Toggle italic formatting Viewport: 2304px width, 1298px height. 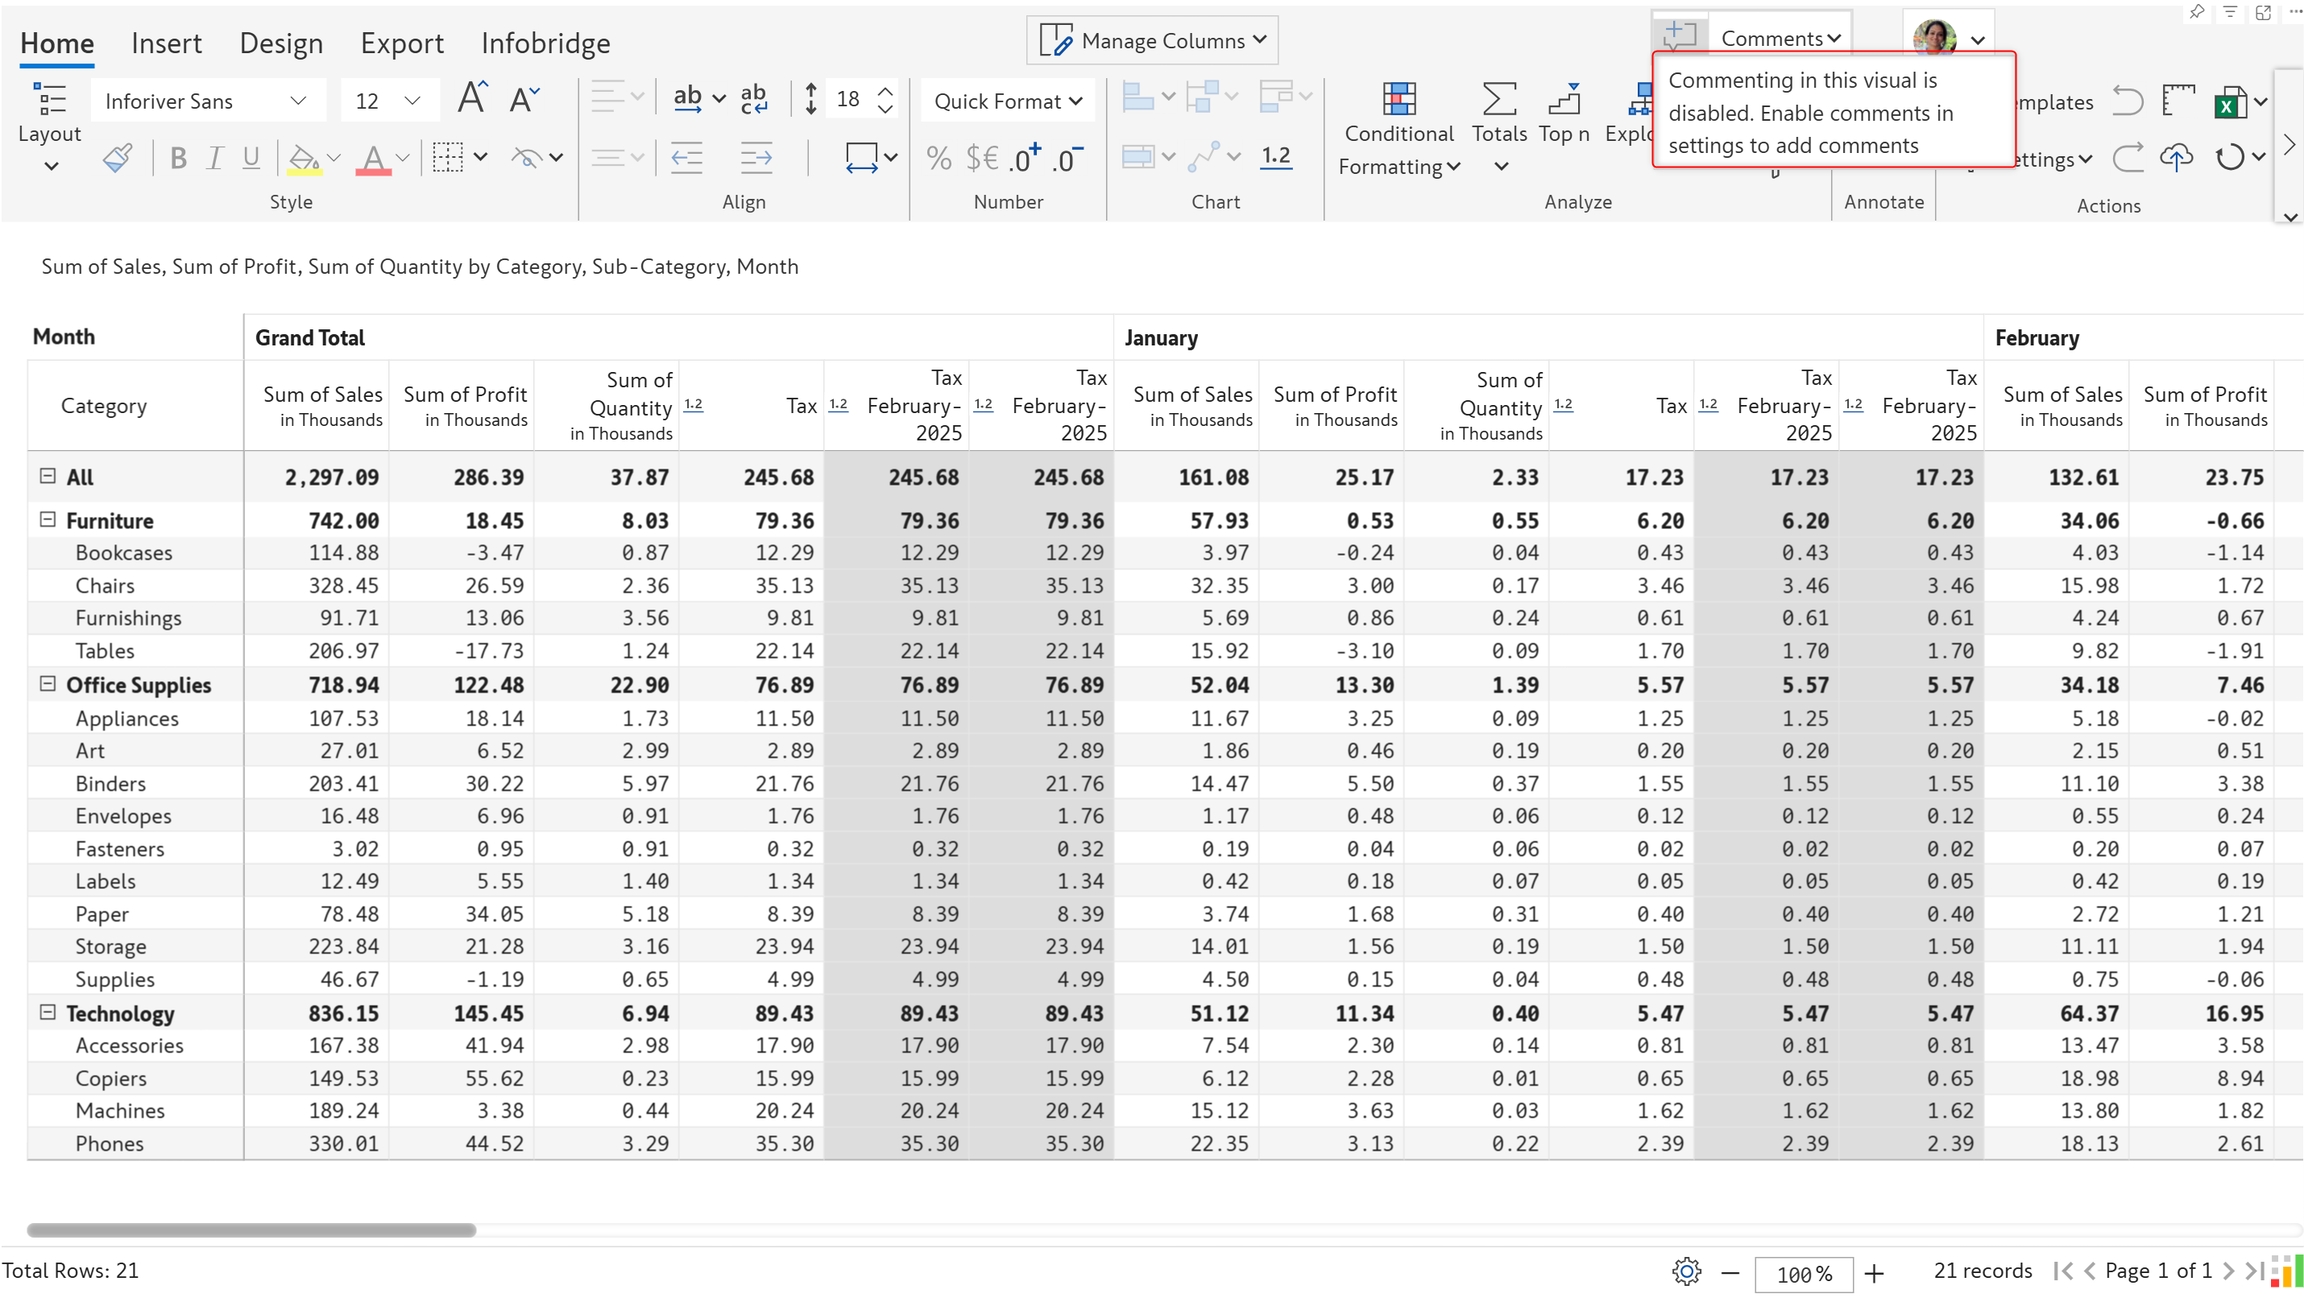[214, 158]
